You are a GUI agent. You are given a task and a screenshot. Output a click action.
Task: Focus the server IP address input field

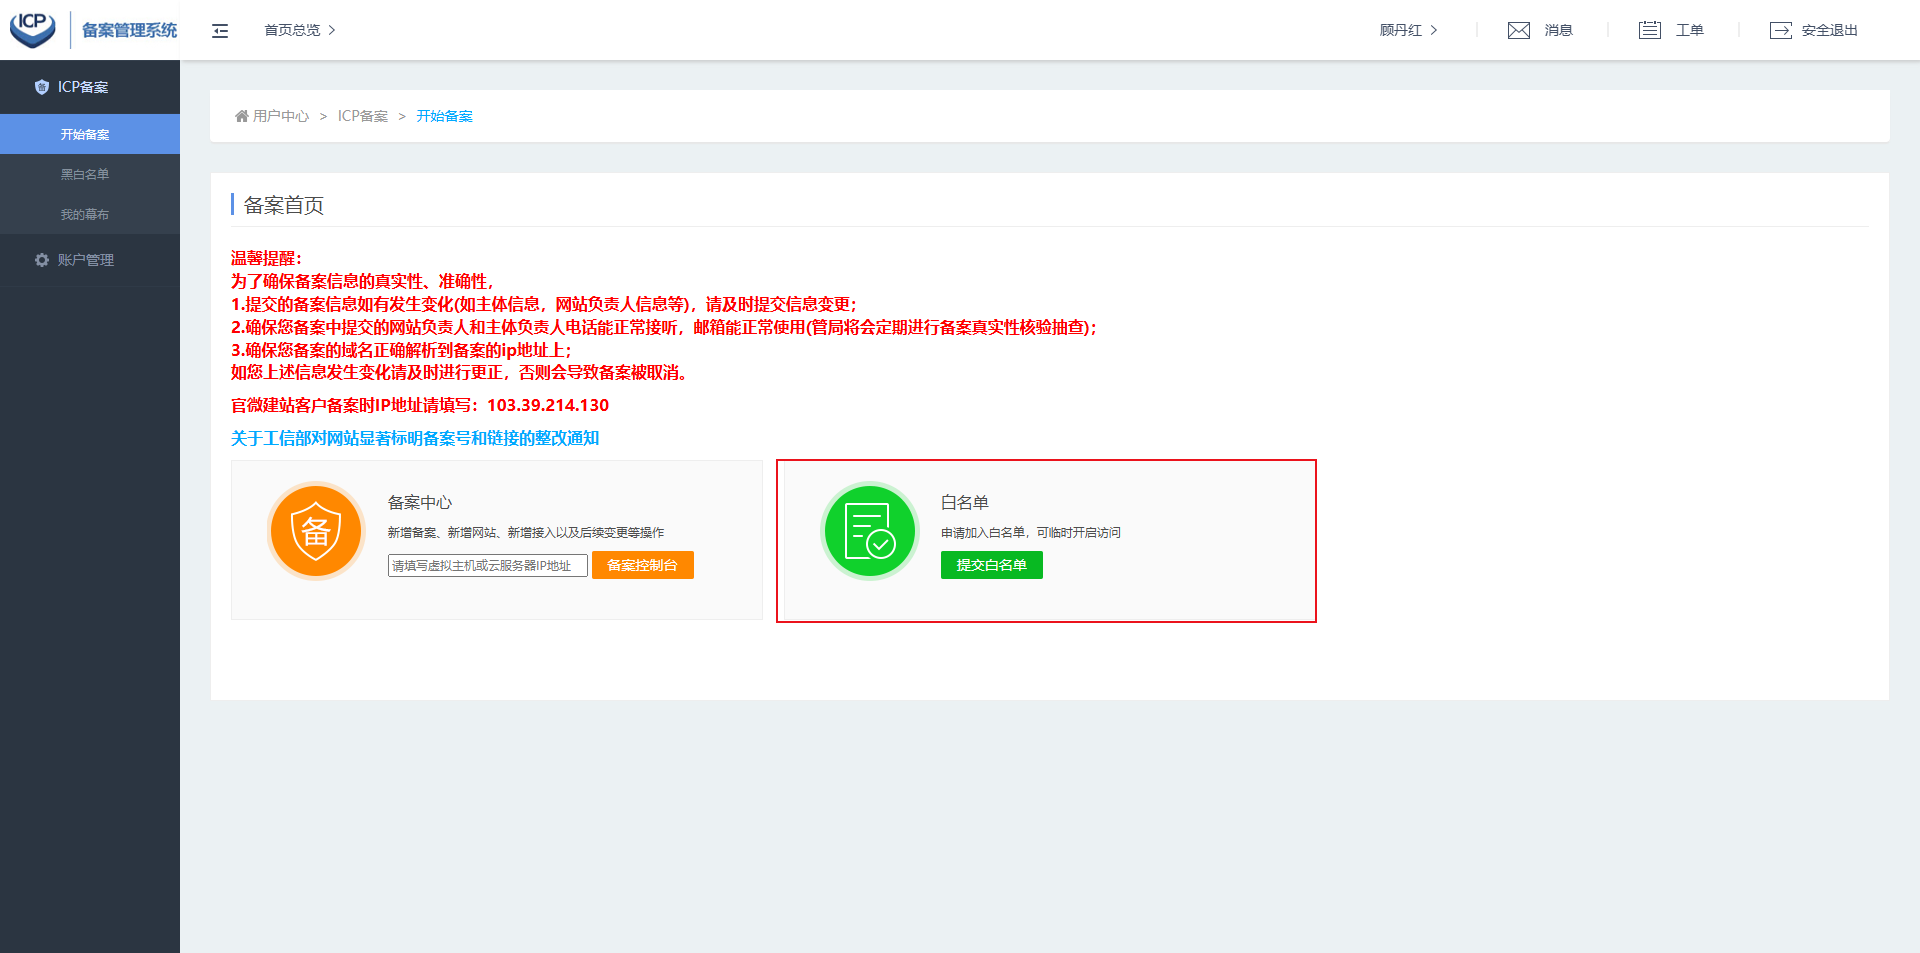click(x=488, y=566)
